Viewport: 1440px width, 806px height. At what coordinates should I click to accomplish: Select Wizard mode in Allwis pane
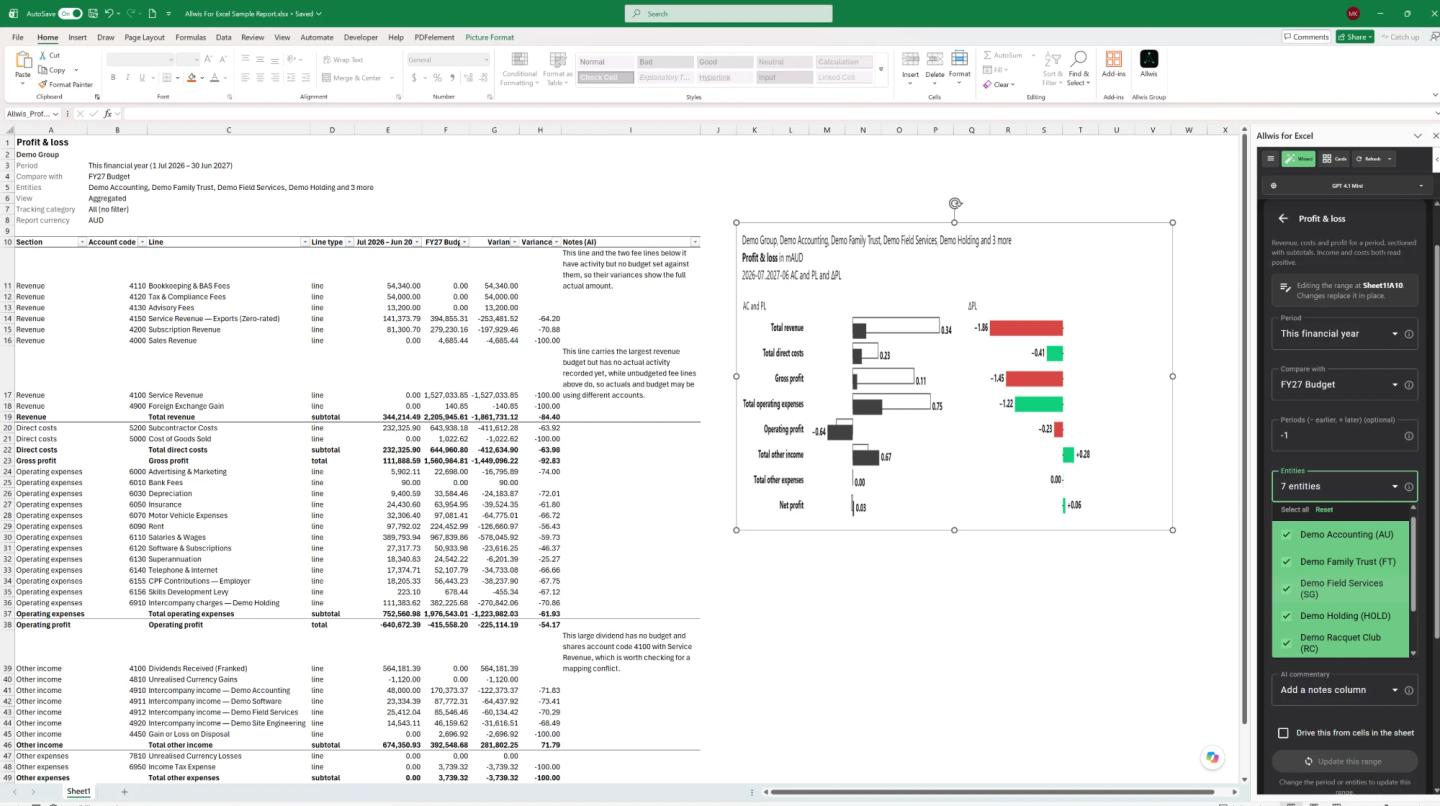[1298, 158]
